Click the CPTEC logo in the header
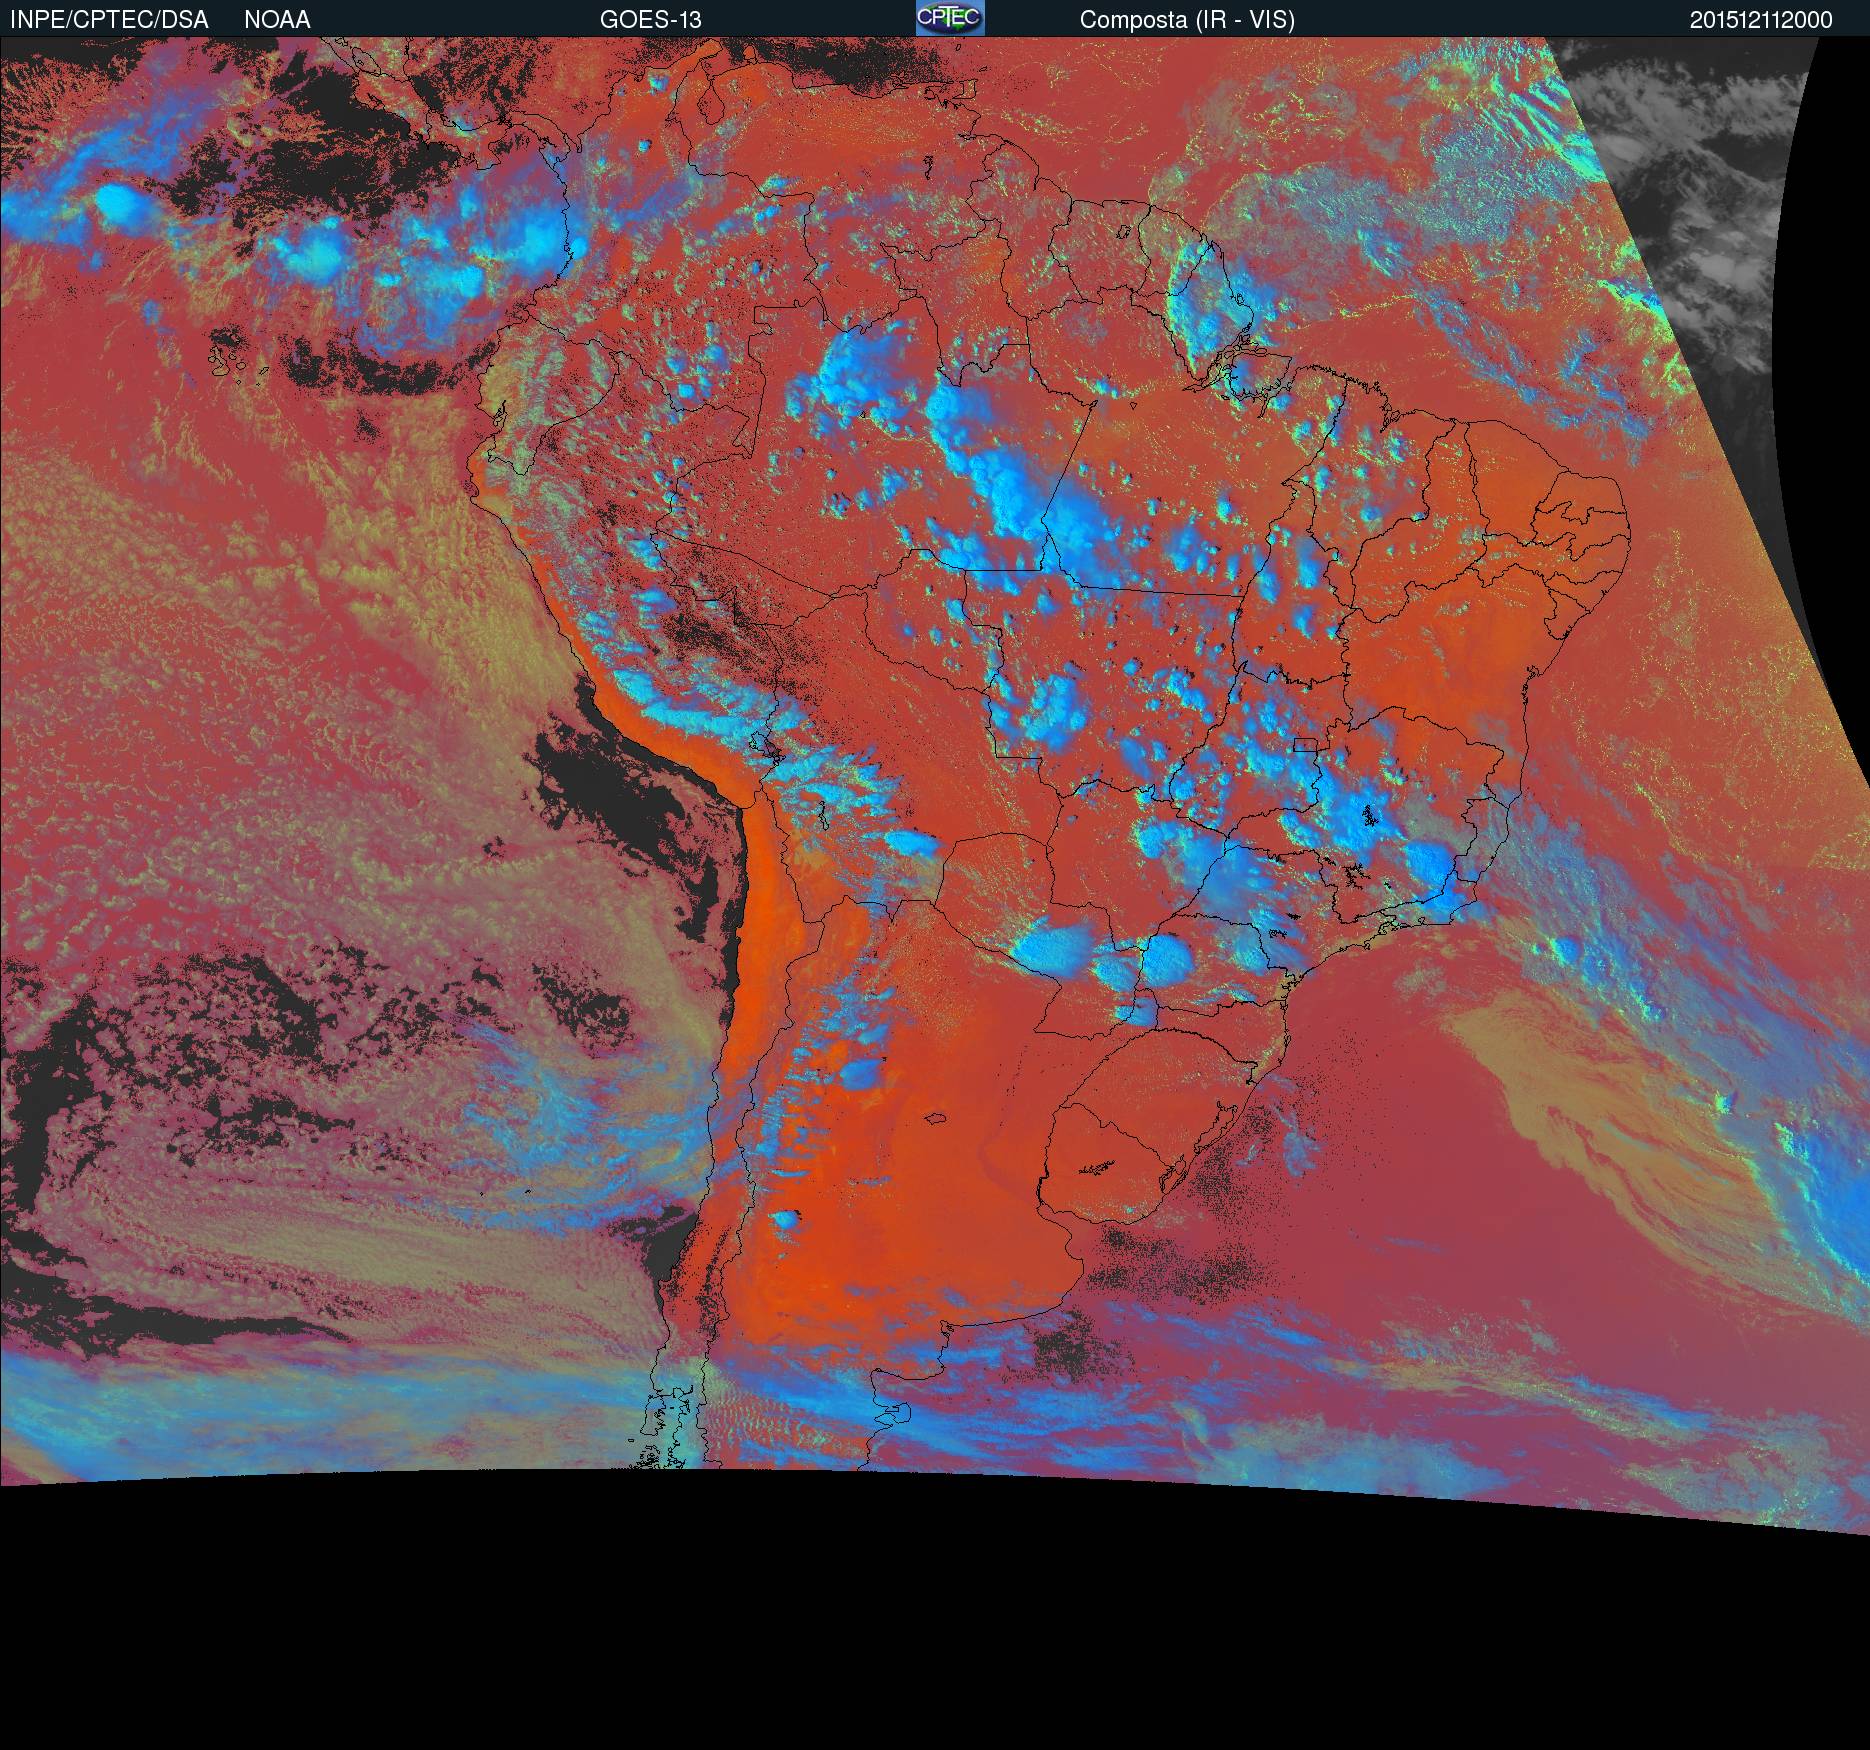This screenshot has height=1750, width=1870. click(950, 18)
